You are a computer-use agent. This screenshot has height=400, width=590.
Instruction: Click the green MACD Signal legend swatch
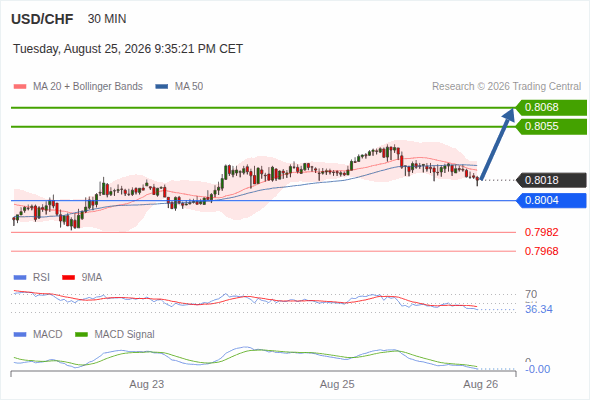pos(81,335)
